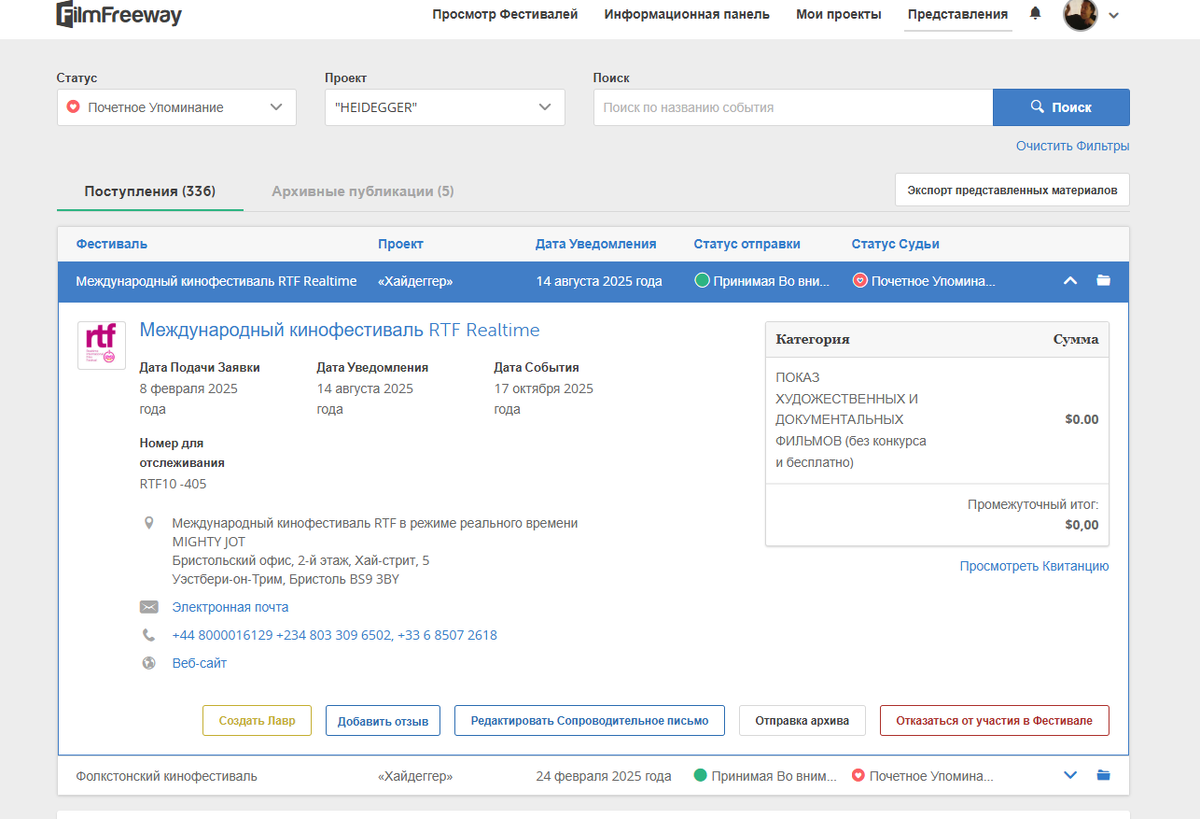Sort by Статус отправки column
This screenshot has width=1200, height=819.
point(747,244)
